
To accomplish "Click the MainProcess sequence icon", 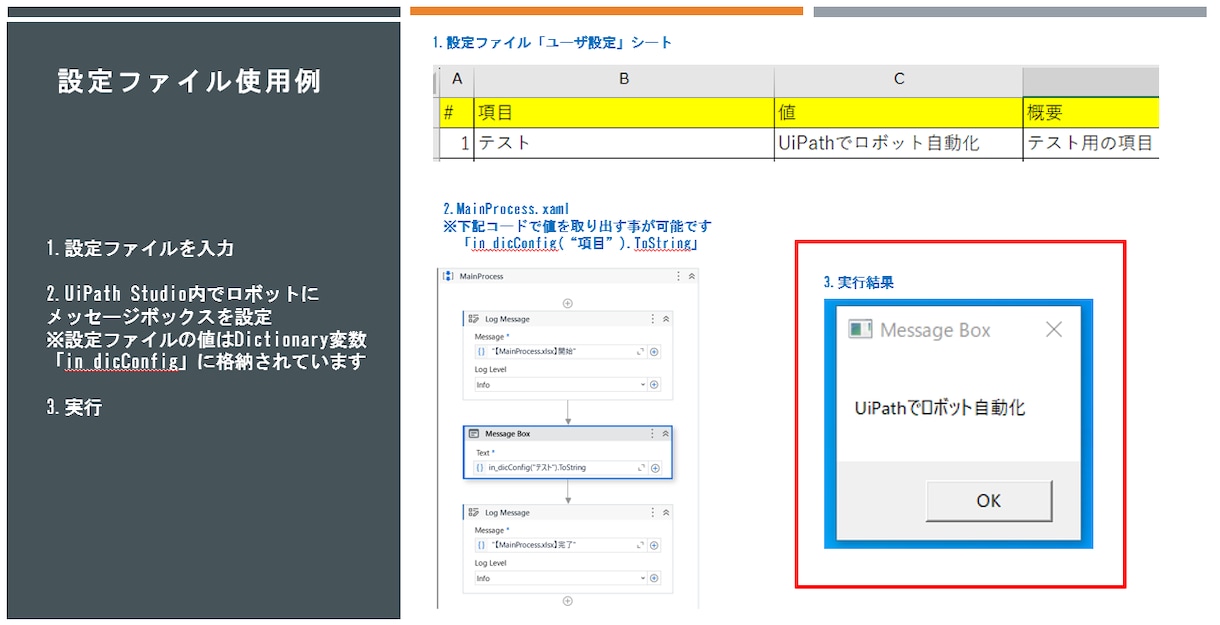I will click(x=448, y=276).
